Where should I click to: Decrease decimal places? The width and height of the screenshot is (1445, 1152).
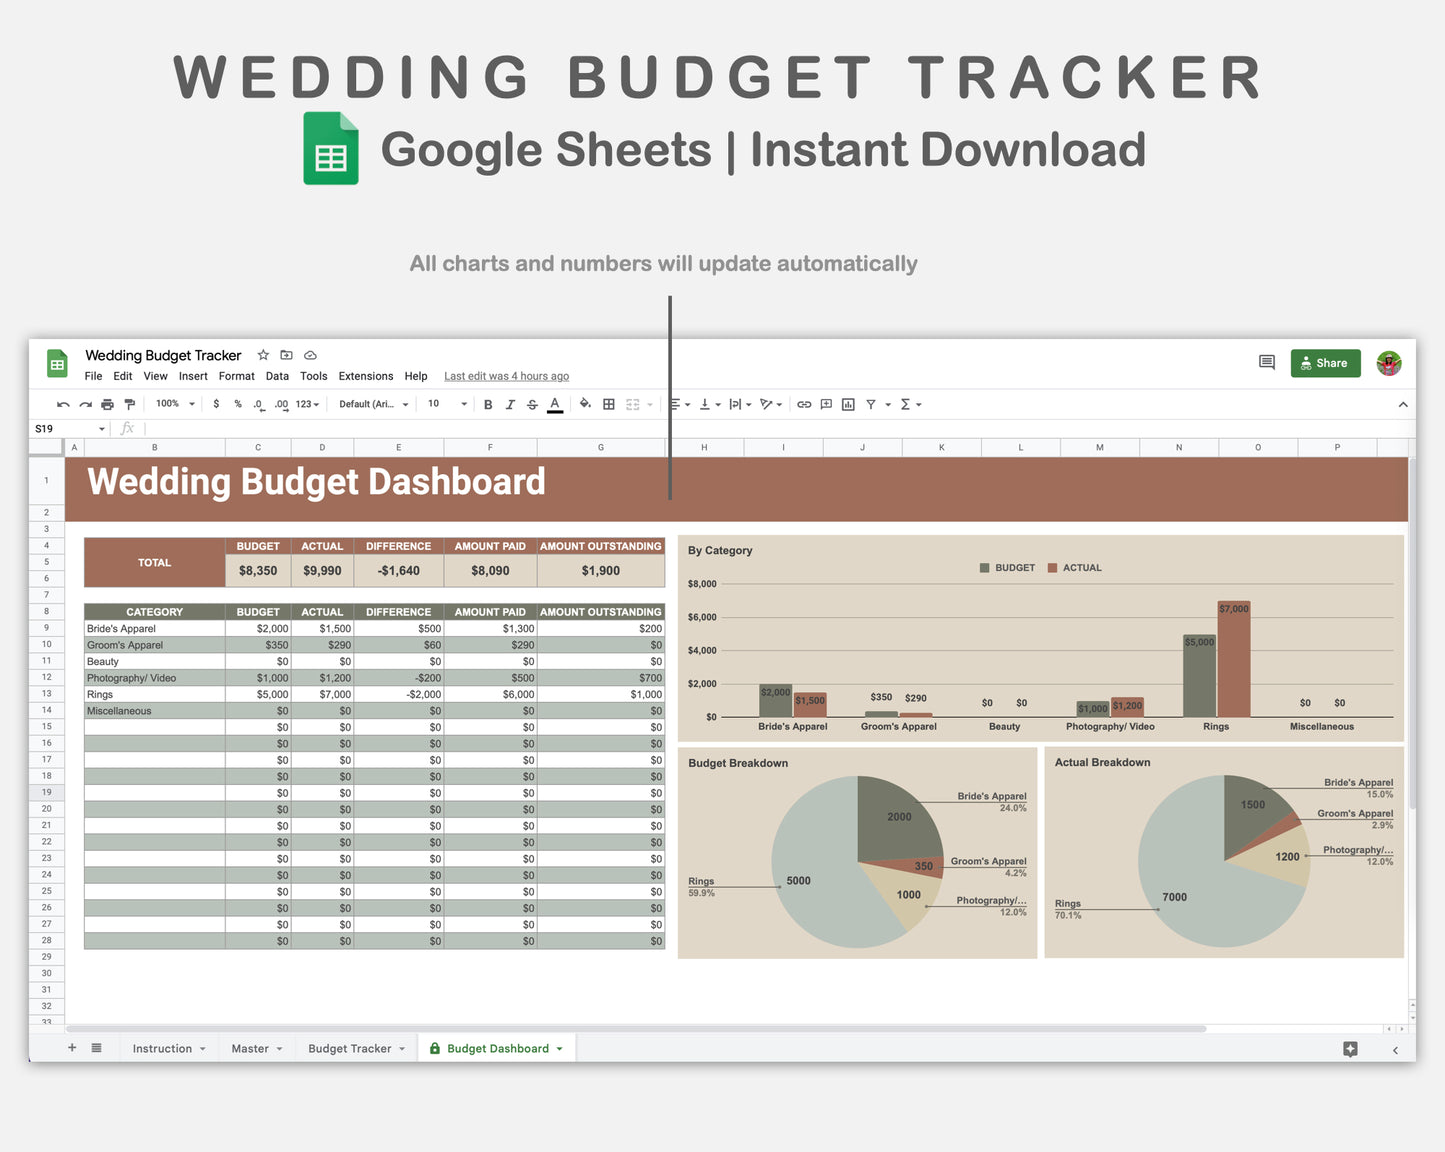click(258, 404)
